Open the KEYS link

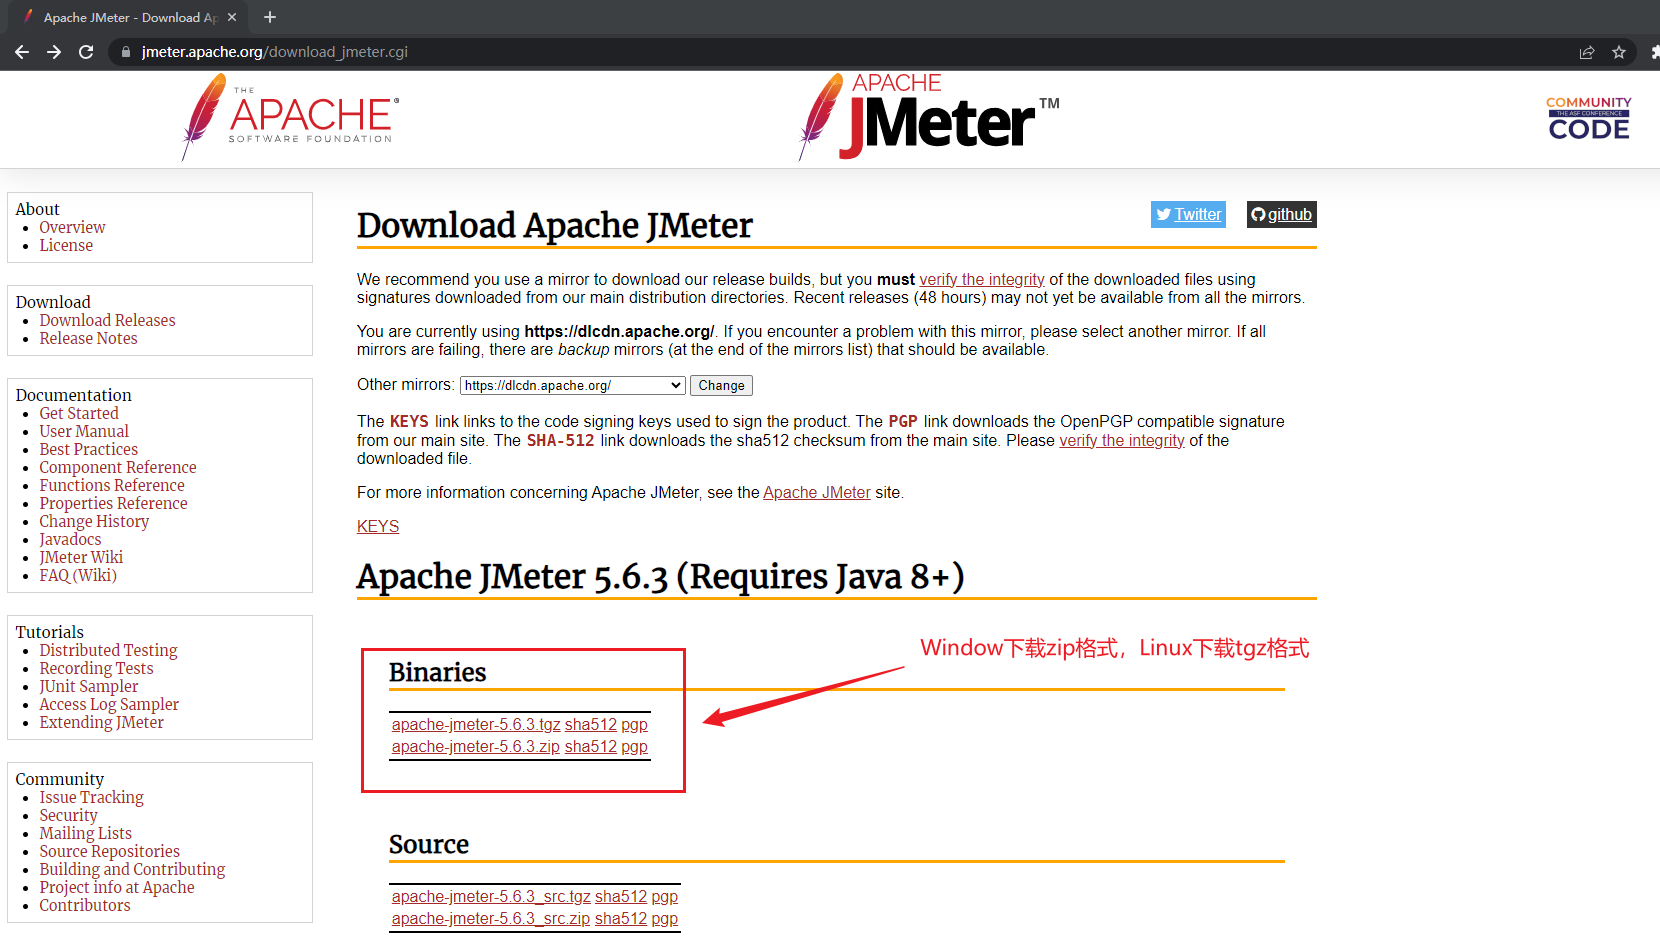click(x=377, y=526)
